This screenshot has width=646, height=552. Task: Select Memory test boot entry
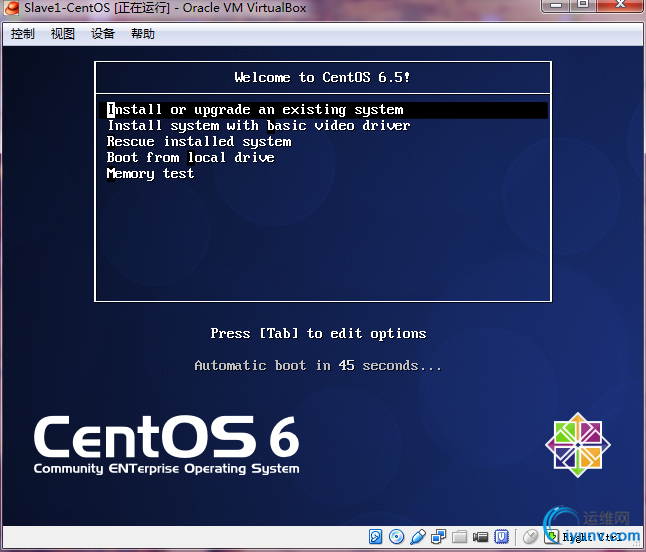click(150, 174)
